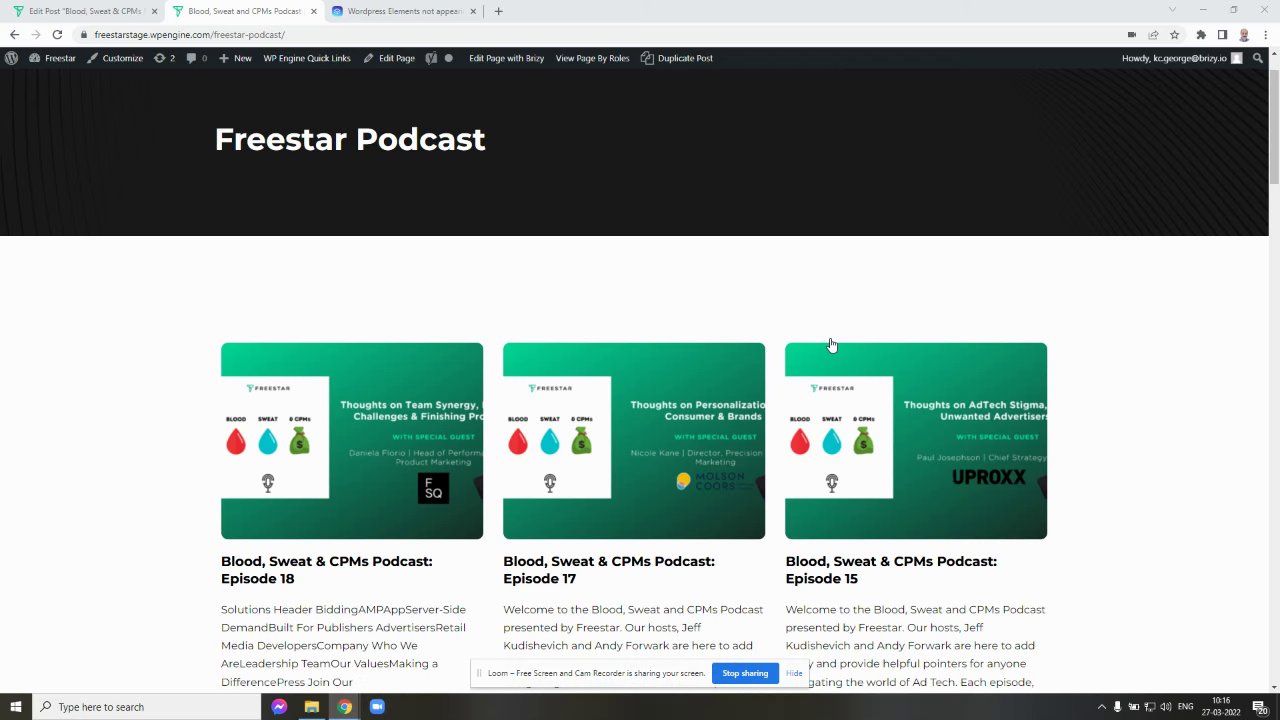Toggle Chrome side panel
1280x720 pixels.
[x=1222, y=34]
